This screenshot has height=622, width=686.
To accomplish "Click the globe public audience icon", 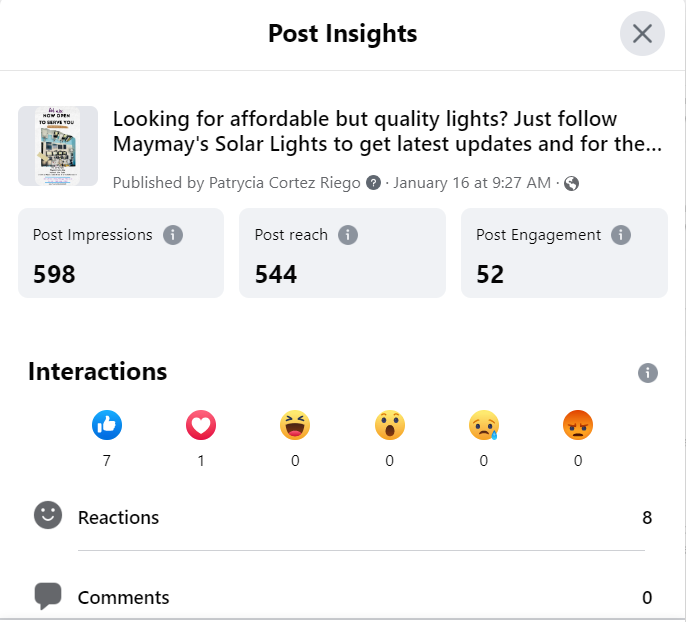I will [x=572, y=183].
